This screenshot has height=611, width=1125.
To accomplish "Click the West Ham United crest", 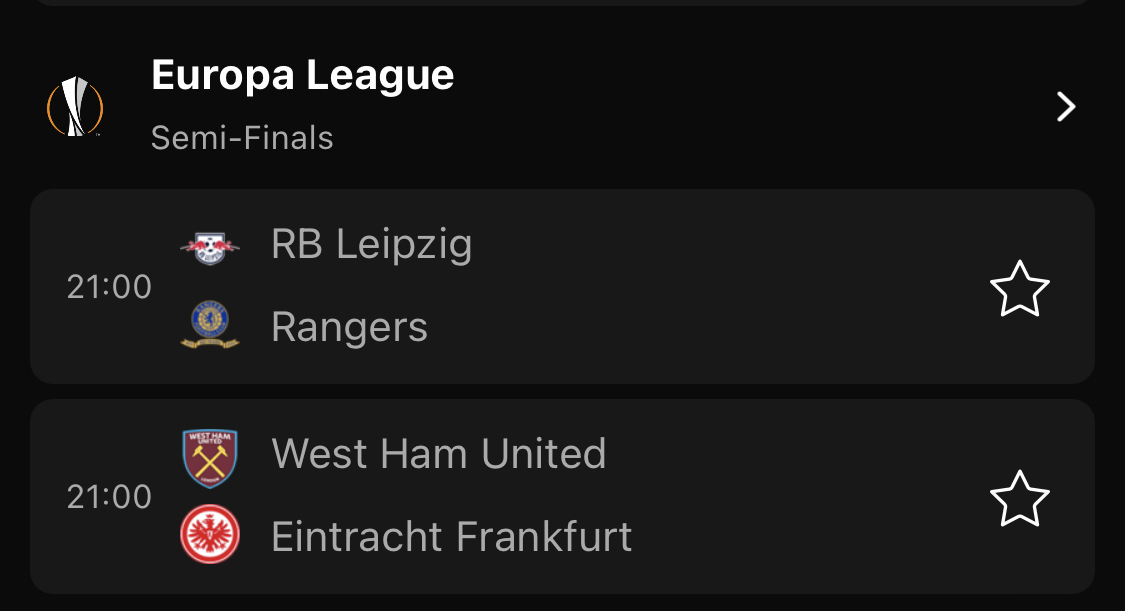I will [210, 458].
